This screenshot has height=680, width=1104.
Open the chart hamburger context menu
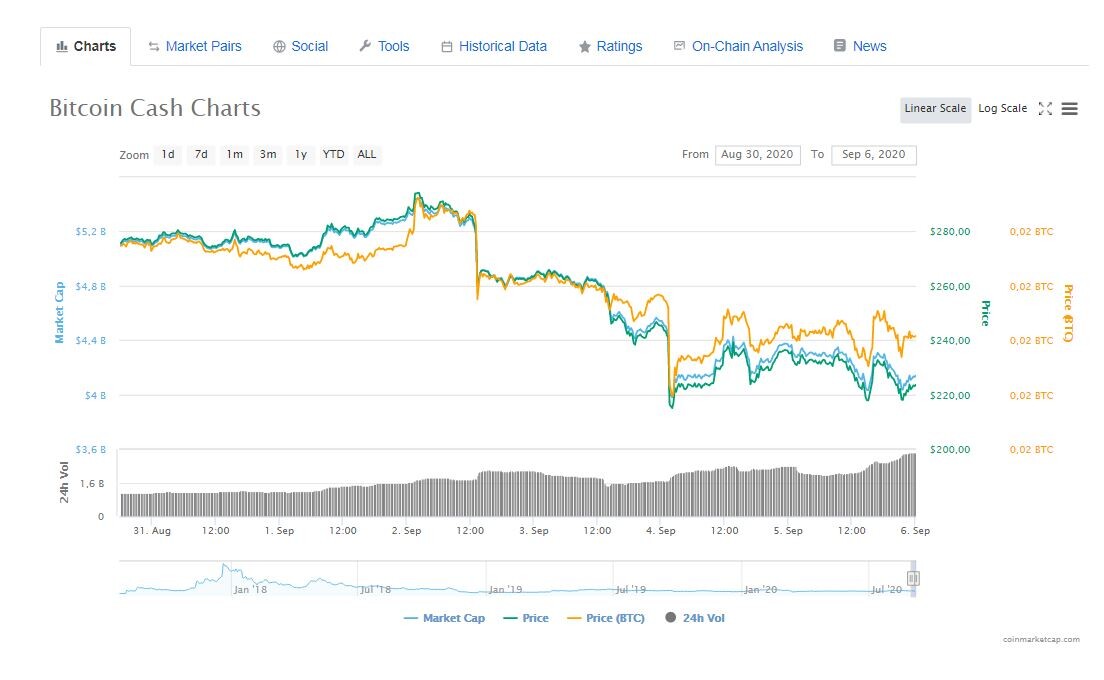[1070, 108]
